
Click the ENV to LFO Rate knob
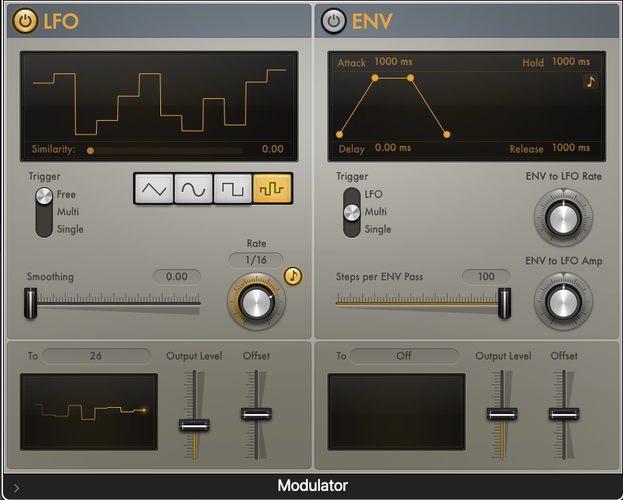point(563,218)
